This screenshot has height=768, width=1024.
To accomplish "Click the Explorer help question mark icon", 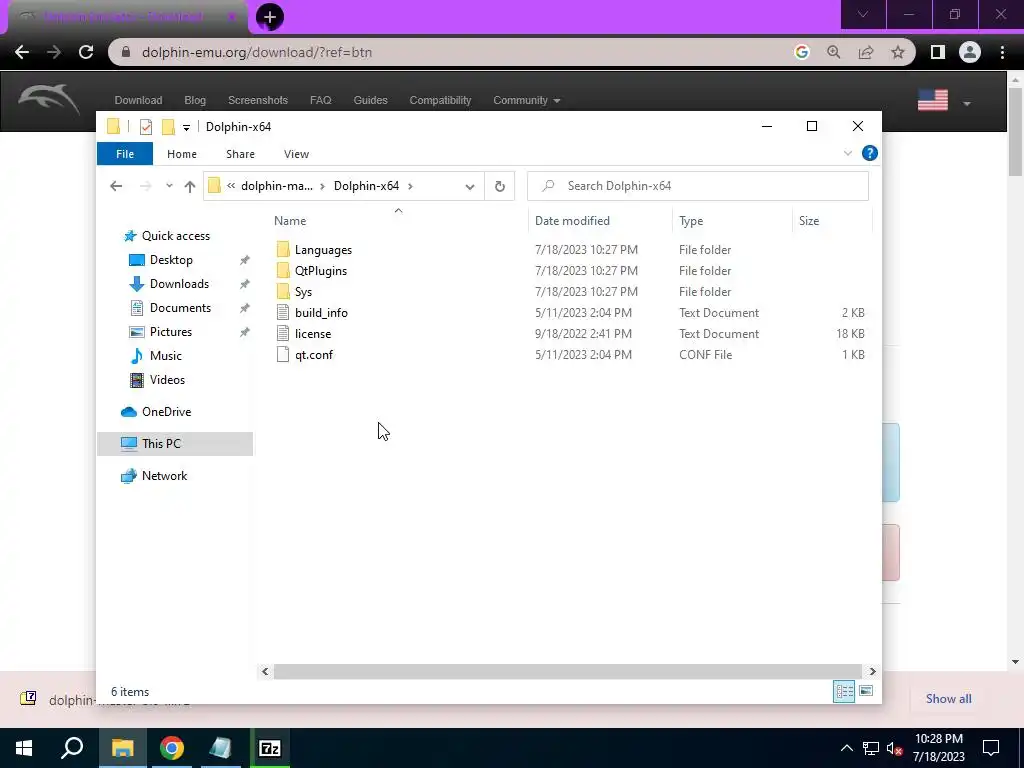I will 869,153.
